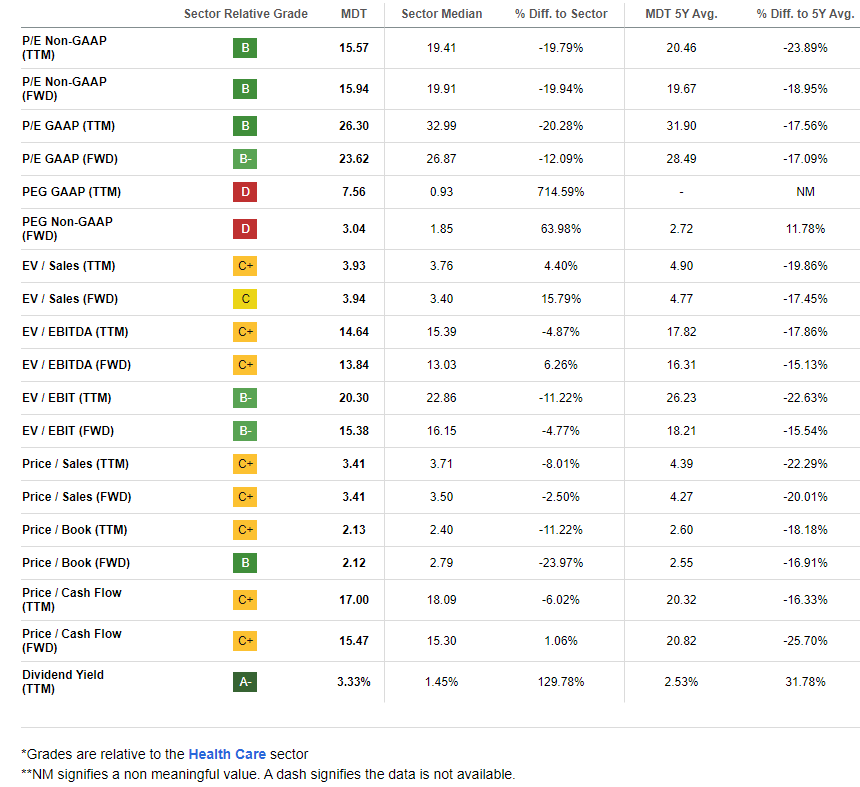Image resolution: width=860 pixels, height=787 pixels.
Task: Click the 3.33% dividend yield value
Action: click(354, 682)
